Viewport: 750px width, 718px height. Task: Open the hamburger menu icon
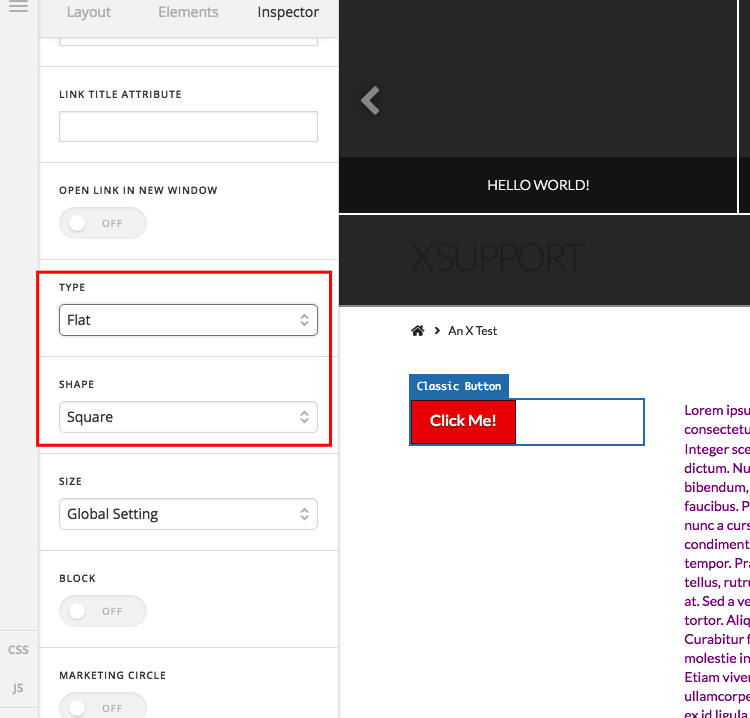(x=18, y=6)
